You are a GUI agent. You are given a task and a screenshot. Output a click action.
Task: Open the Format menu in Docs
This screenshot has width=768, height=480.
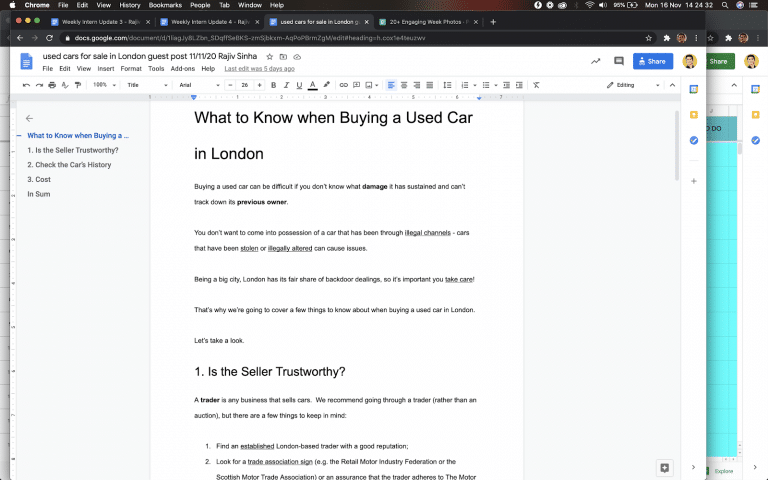131,69
